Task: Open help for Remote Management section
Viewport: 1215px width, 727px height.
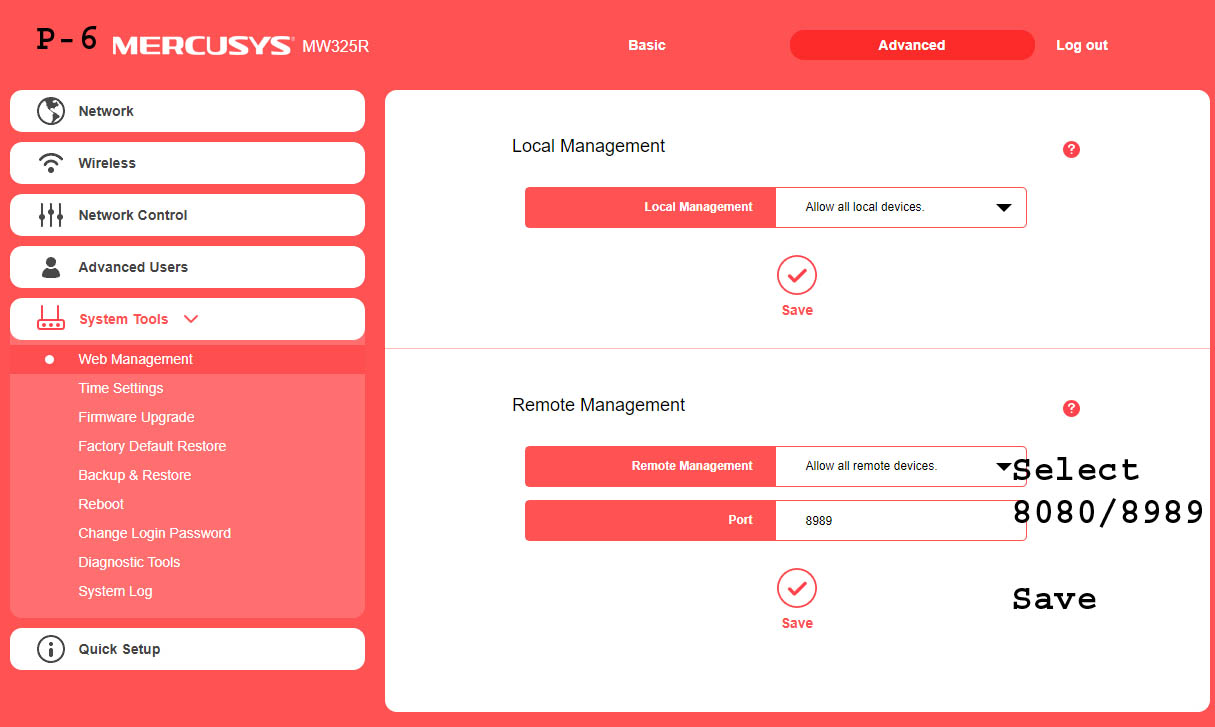Action: click(x=1071, y=409)
